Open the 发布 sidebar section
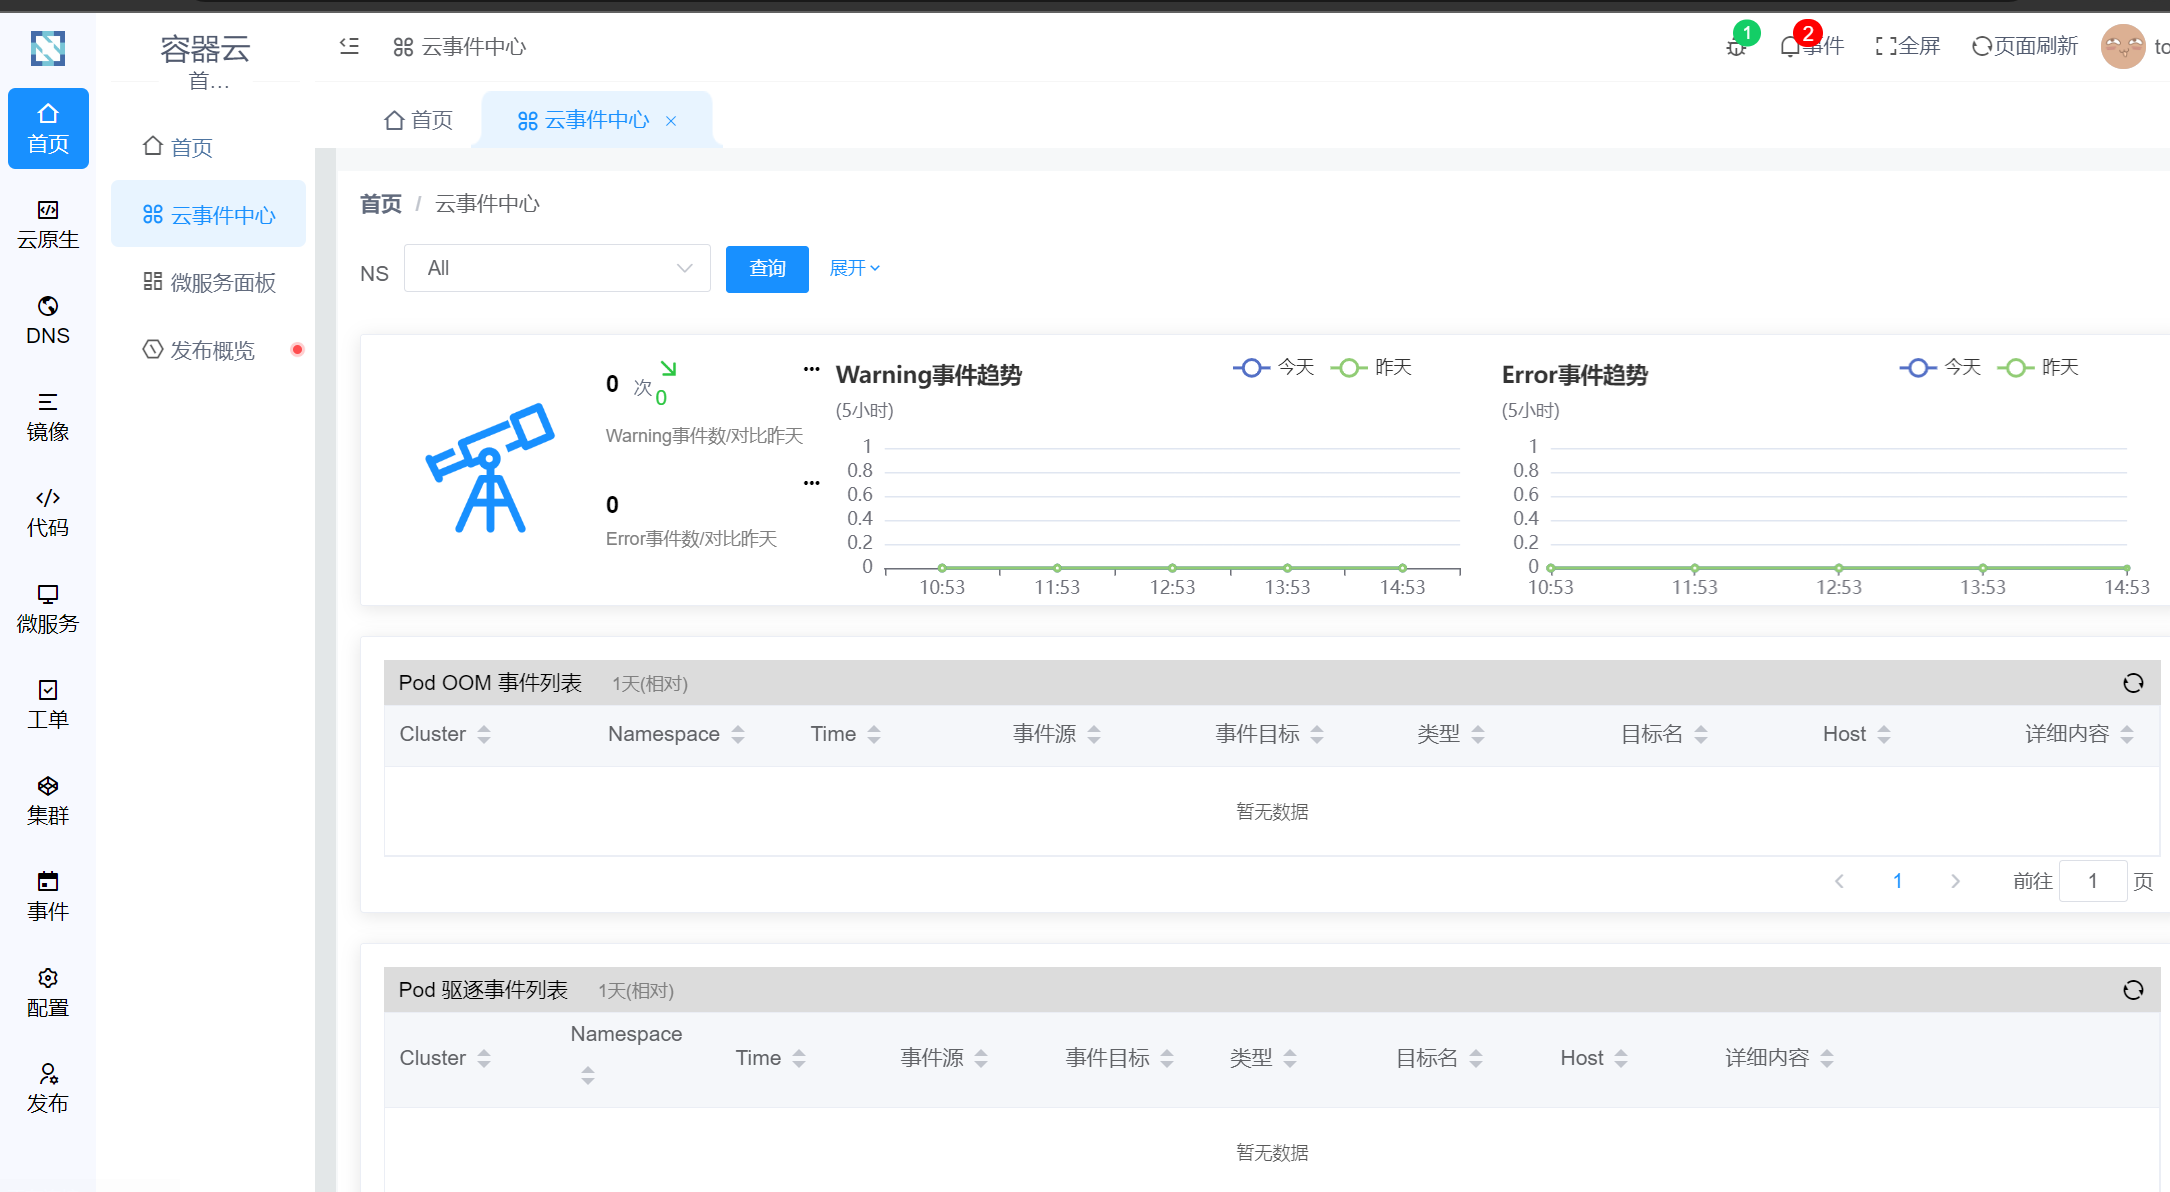The height and width of the screenshot is (1192, 2170). pos(48,1088)
